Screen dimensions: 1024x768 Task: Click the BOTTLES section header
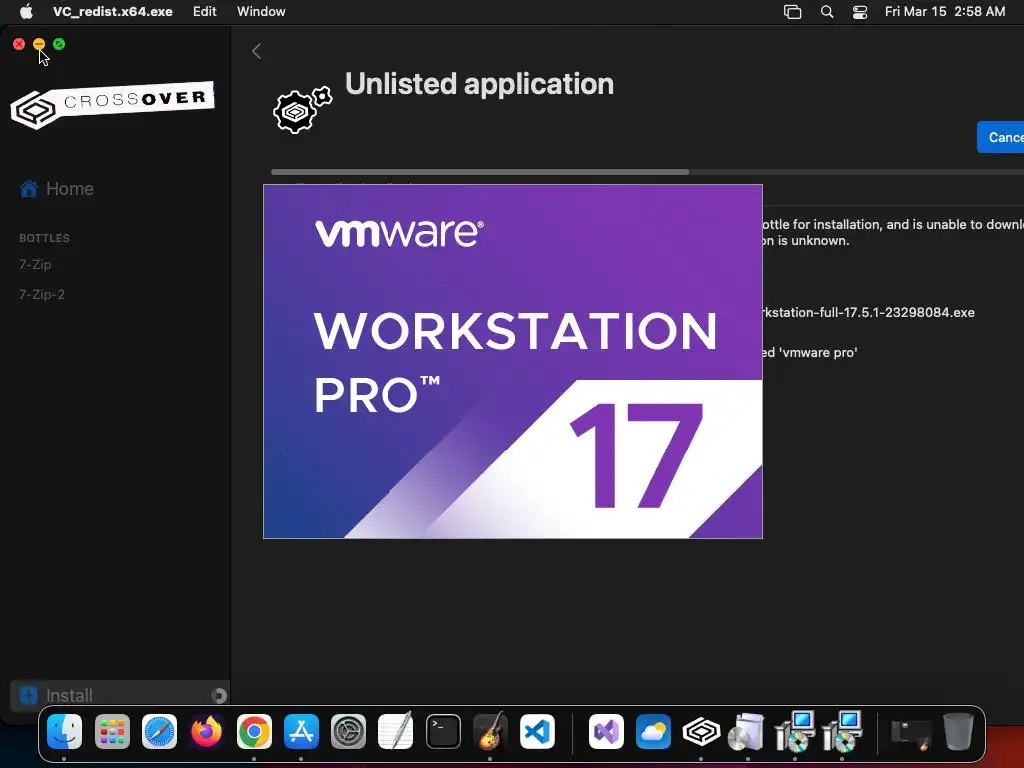point(44,238)
